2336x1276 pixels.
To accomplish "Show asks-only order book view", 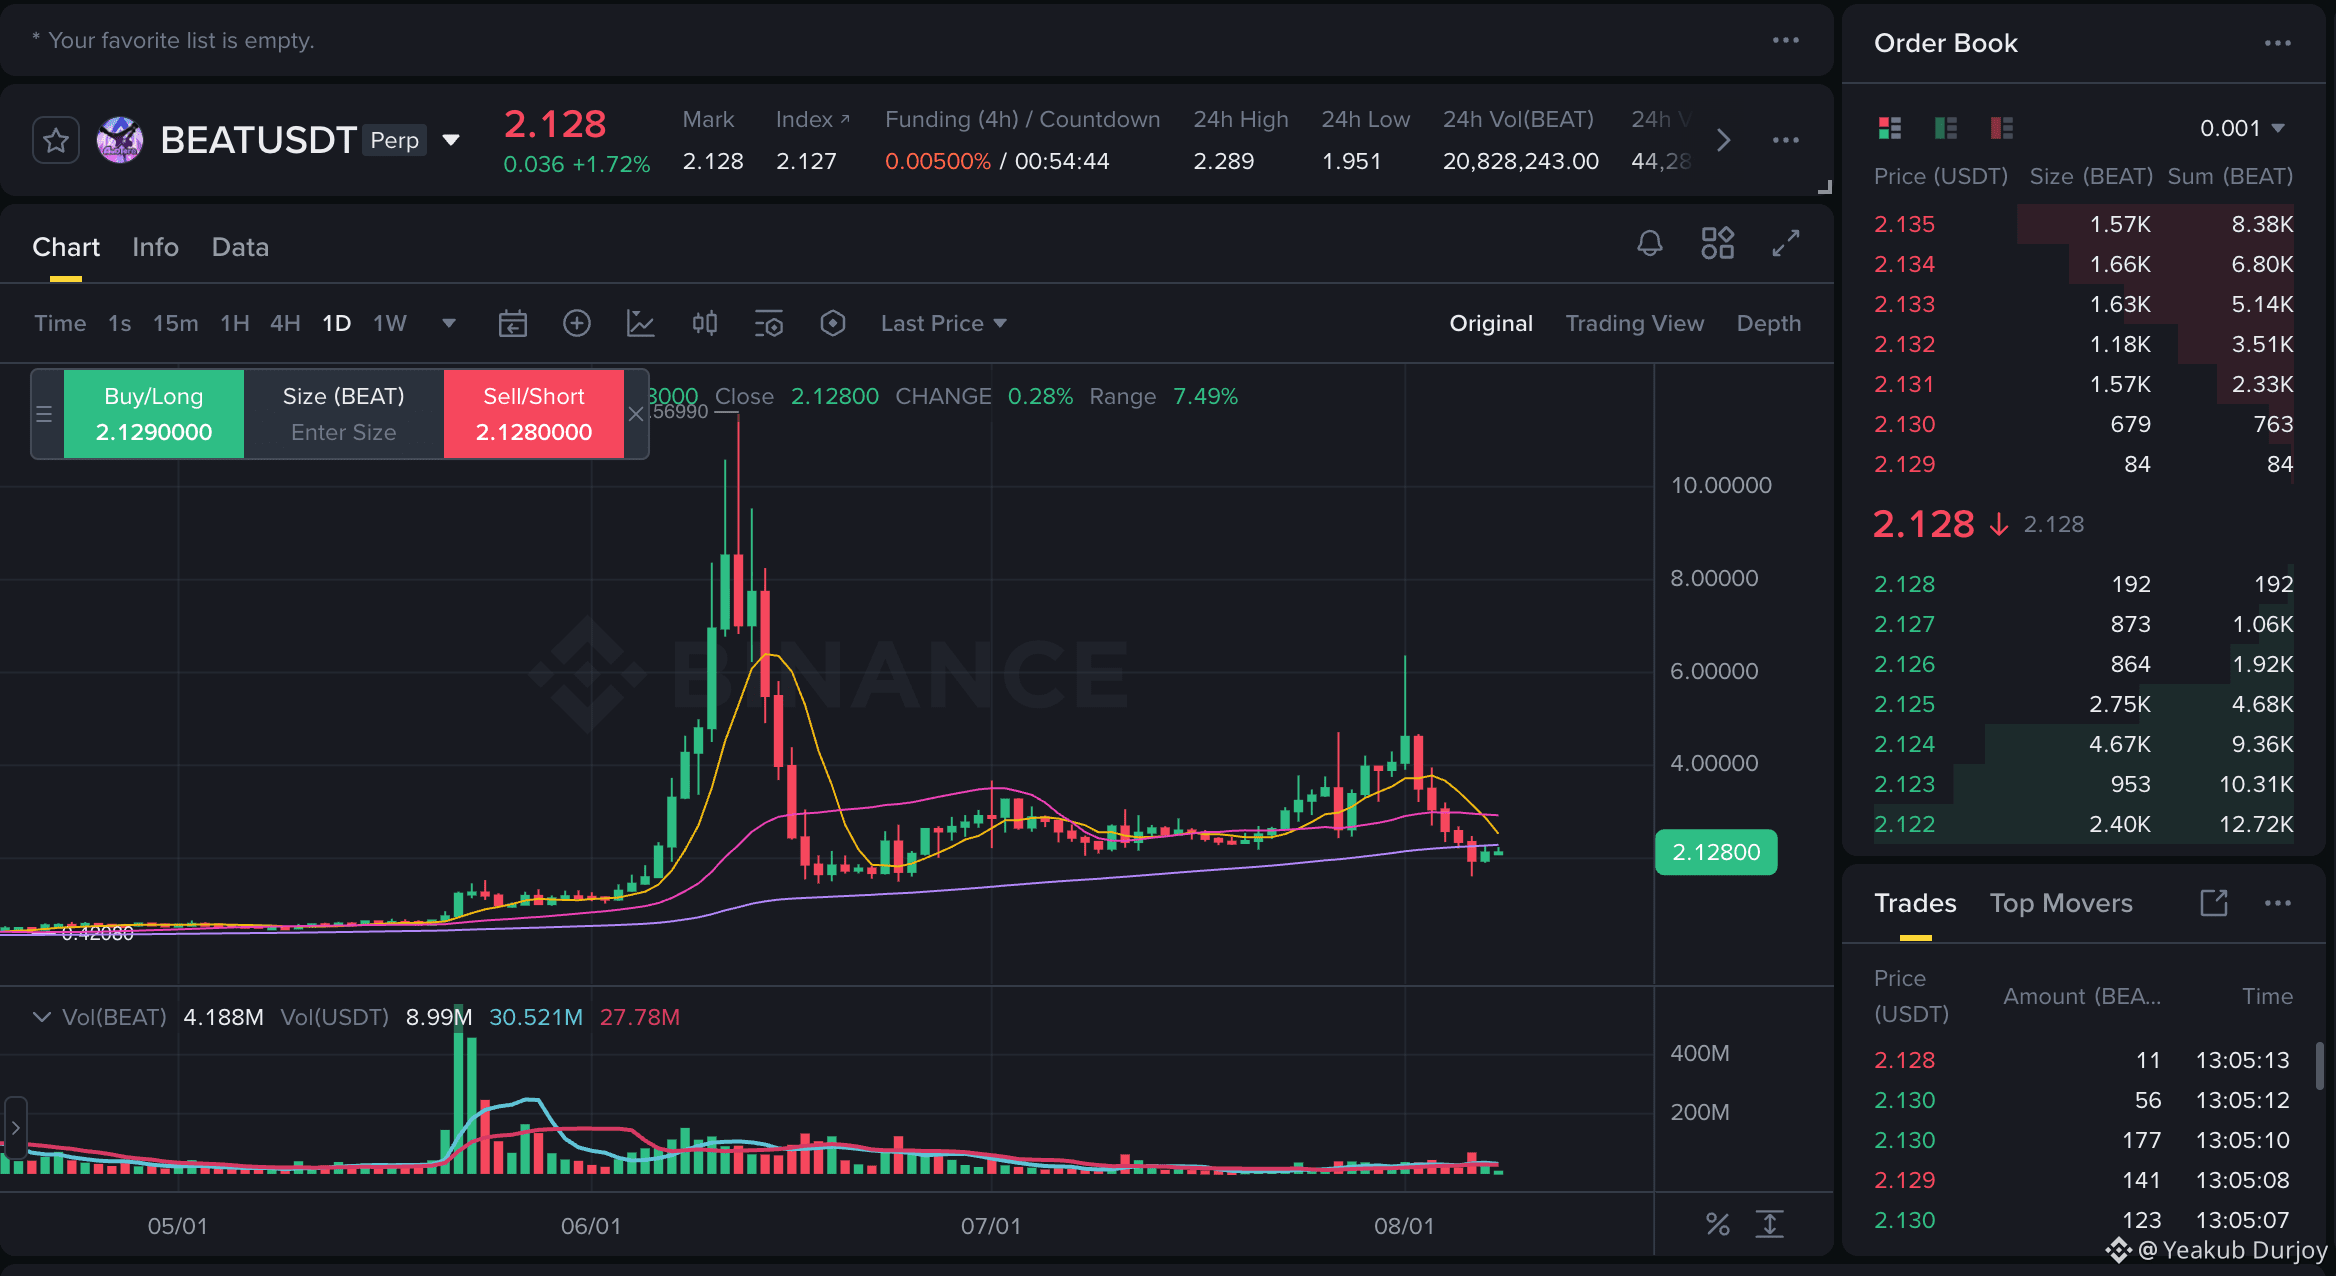I will click(x=2002, y=128).
